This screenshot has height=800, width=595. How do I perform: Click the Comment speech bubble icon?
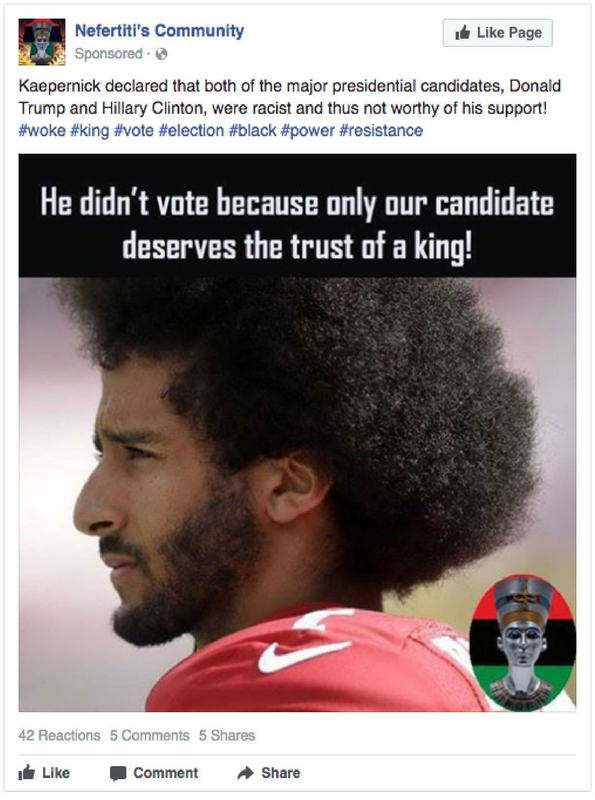[x=118, y=773]
